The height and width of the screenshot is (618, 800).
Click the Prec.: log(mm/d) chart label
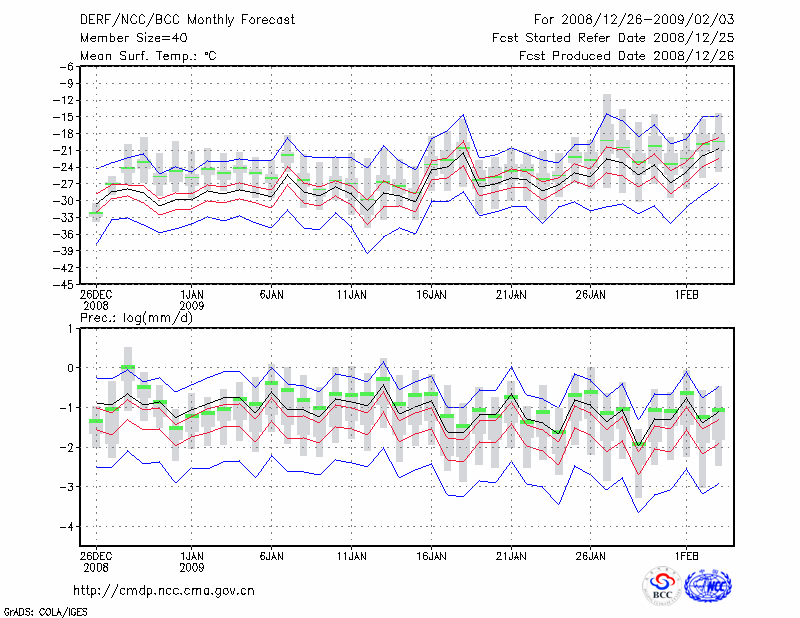point(134,317)
